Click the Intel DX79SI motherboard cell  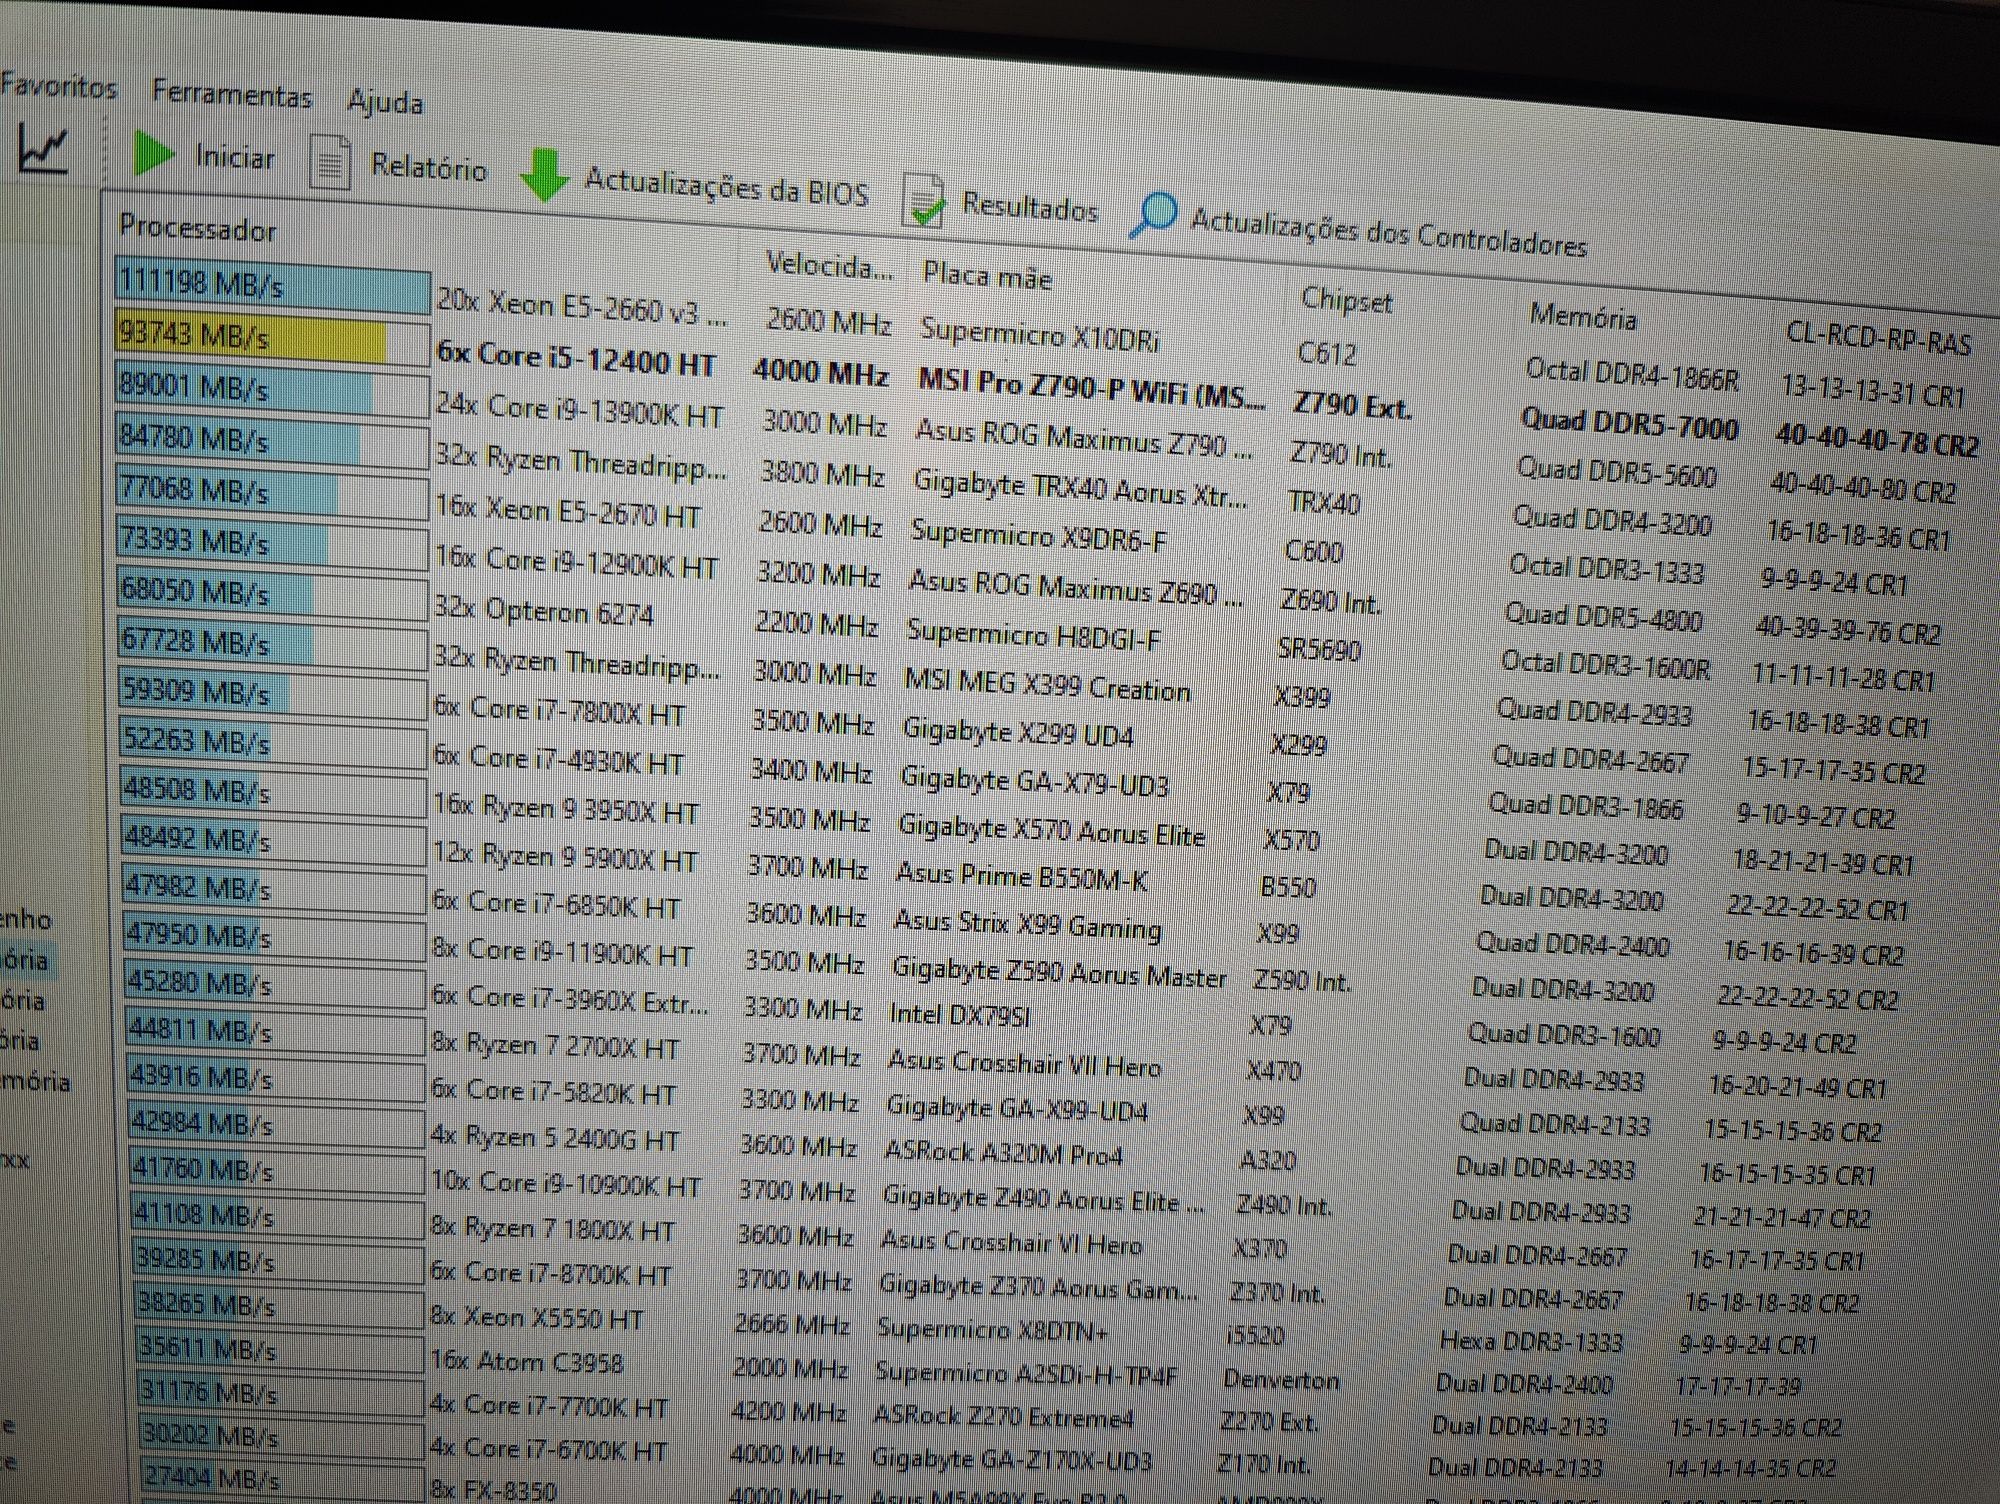coord(960,1015)
